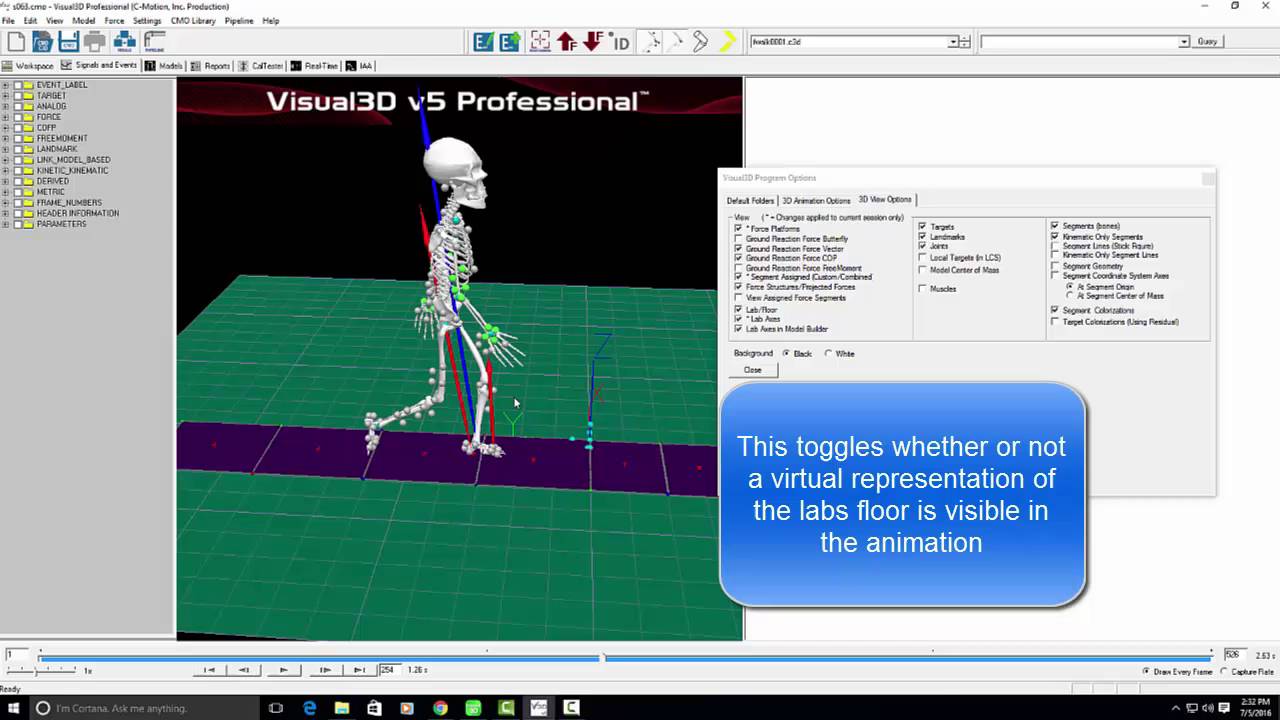Click the New workspace blank page icon
This screenshot has width=1280, height=720.
coord(15,41)
